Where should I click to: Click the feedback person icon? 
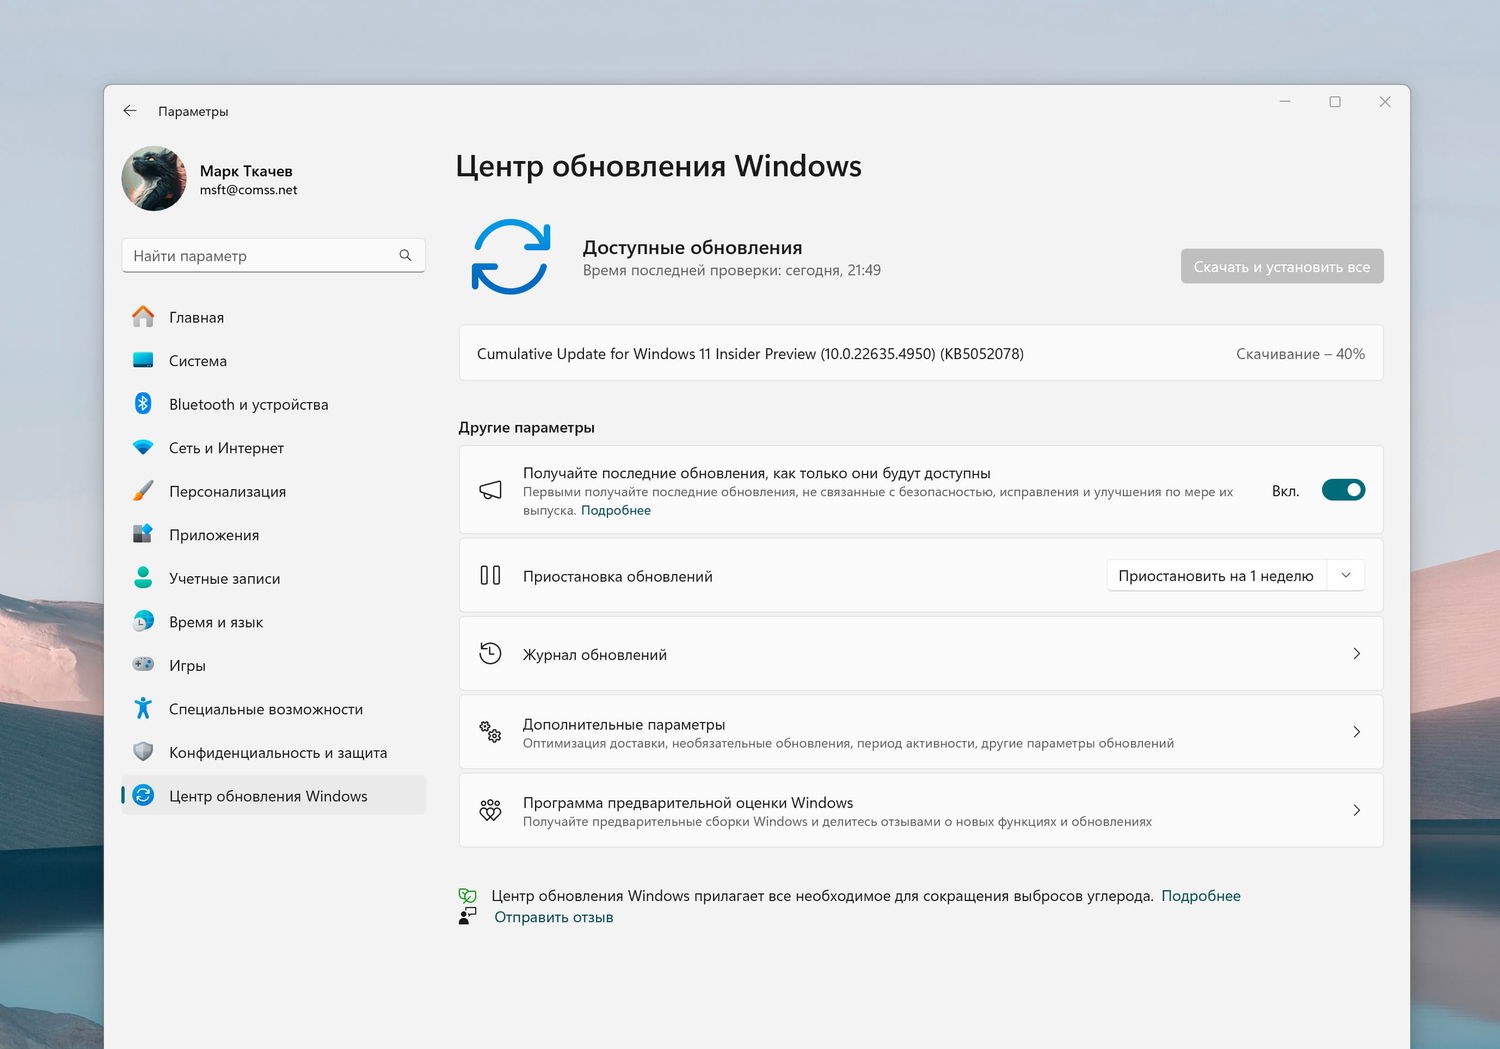(x=467, y=916)
